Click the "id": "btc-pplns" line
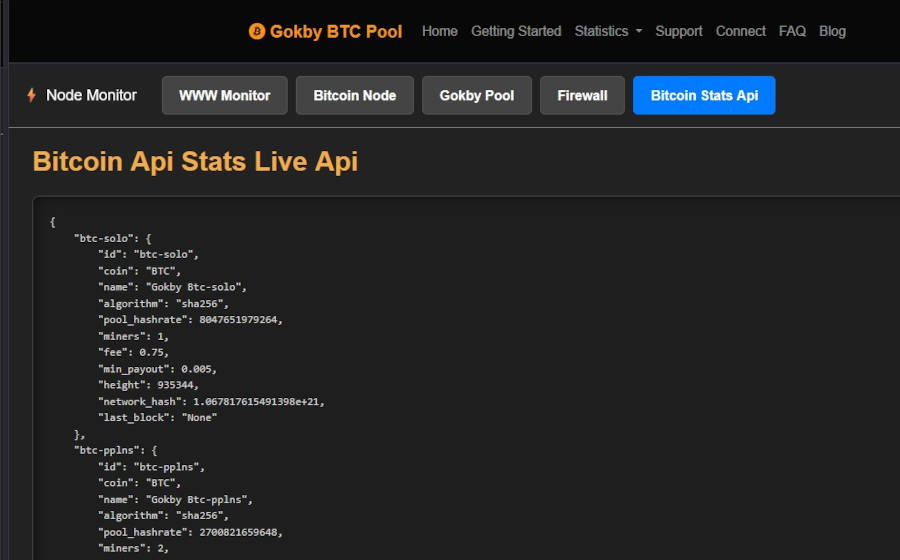The image size is (900, 560). (152, 467)
